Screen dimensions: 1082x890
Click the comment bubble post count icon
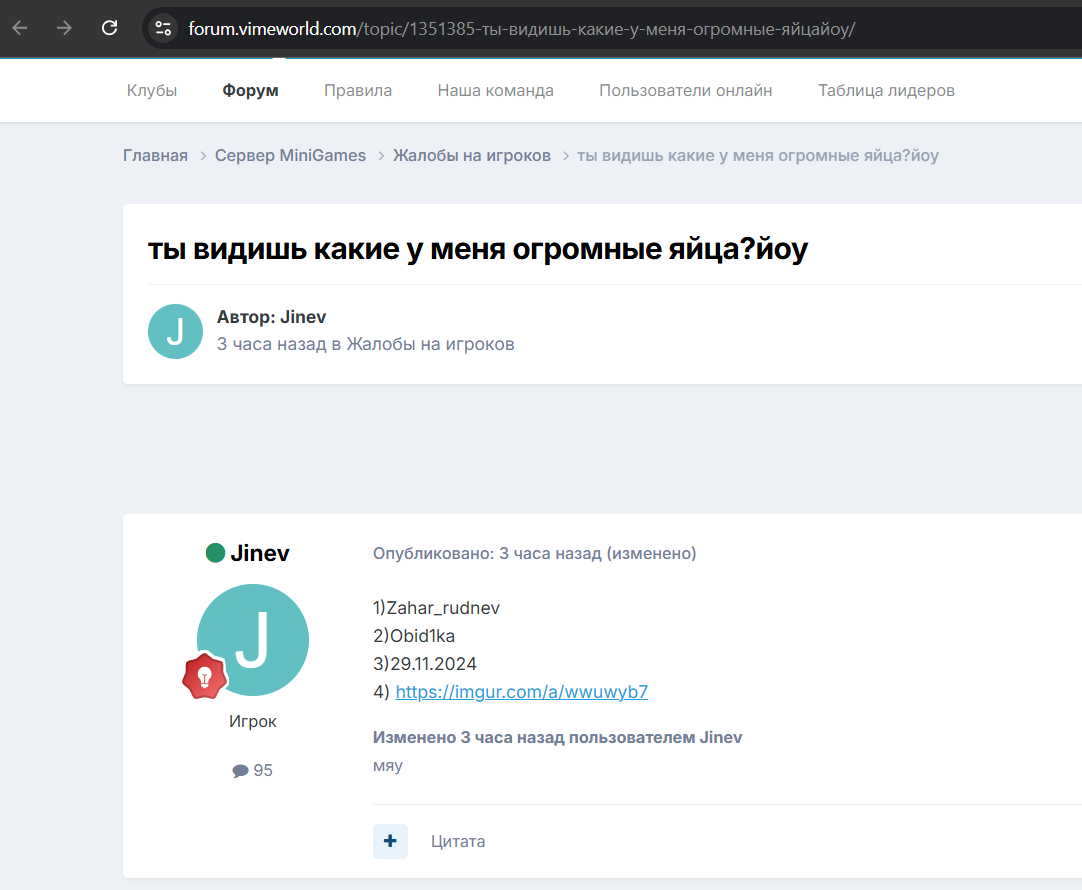240,771
